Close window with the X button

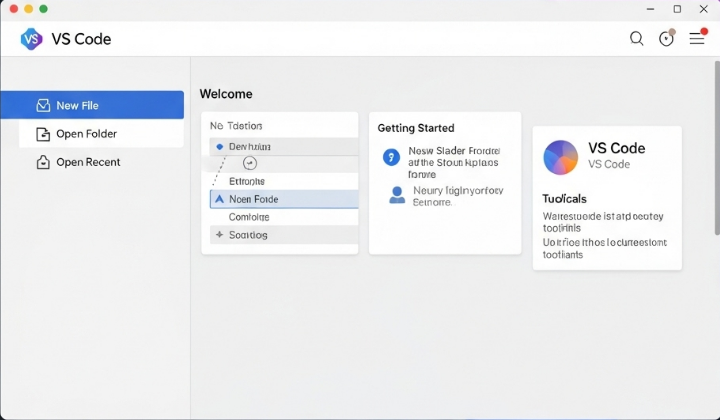703,9
